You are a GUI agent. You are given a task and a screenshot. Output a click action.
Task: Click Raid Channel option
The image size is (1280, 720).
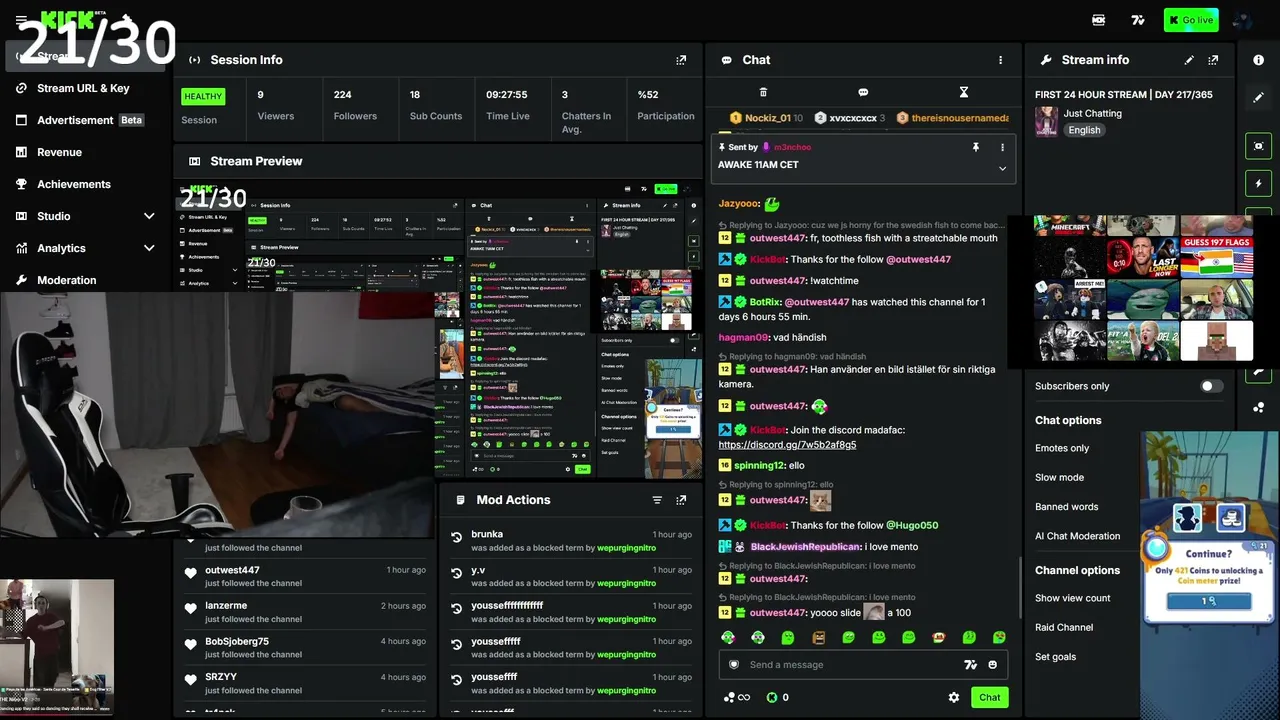point(1064,628)
